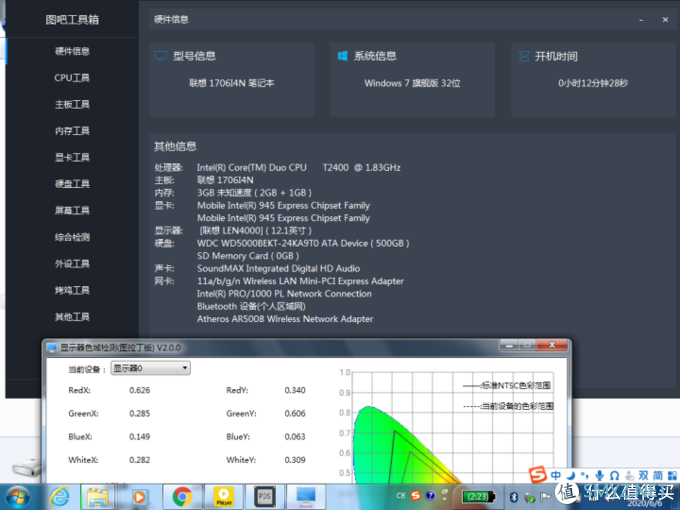
Task: Open 硬件信息 in the toolbox sidebar
Action: click(72, 51)
